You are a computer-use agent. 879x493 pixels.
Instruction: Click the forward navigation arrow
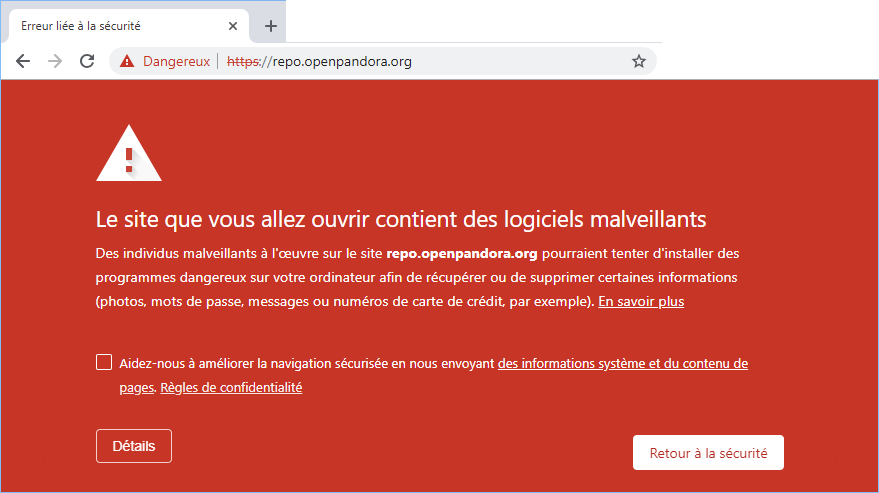(x=55, y=61)
